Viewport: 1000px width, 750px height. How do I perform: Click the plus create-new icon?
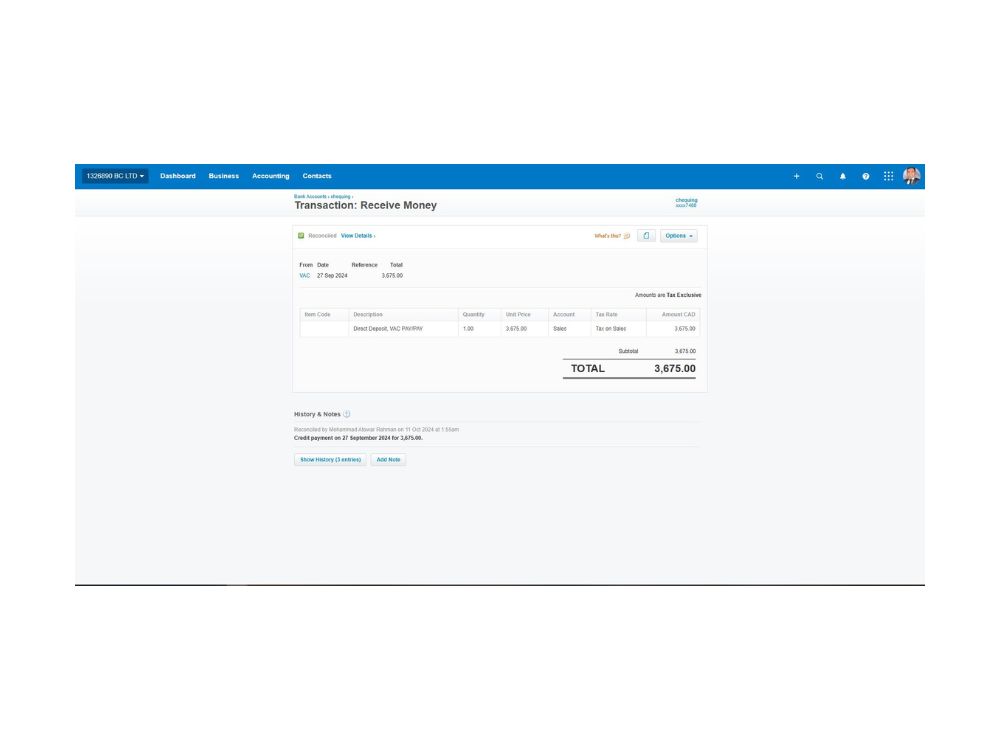[797, 176]
